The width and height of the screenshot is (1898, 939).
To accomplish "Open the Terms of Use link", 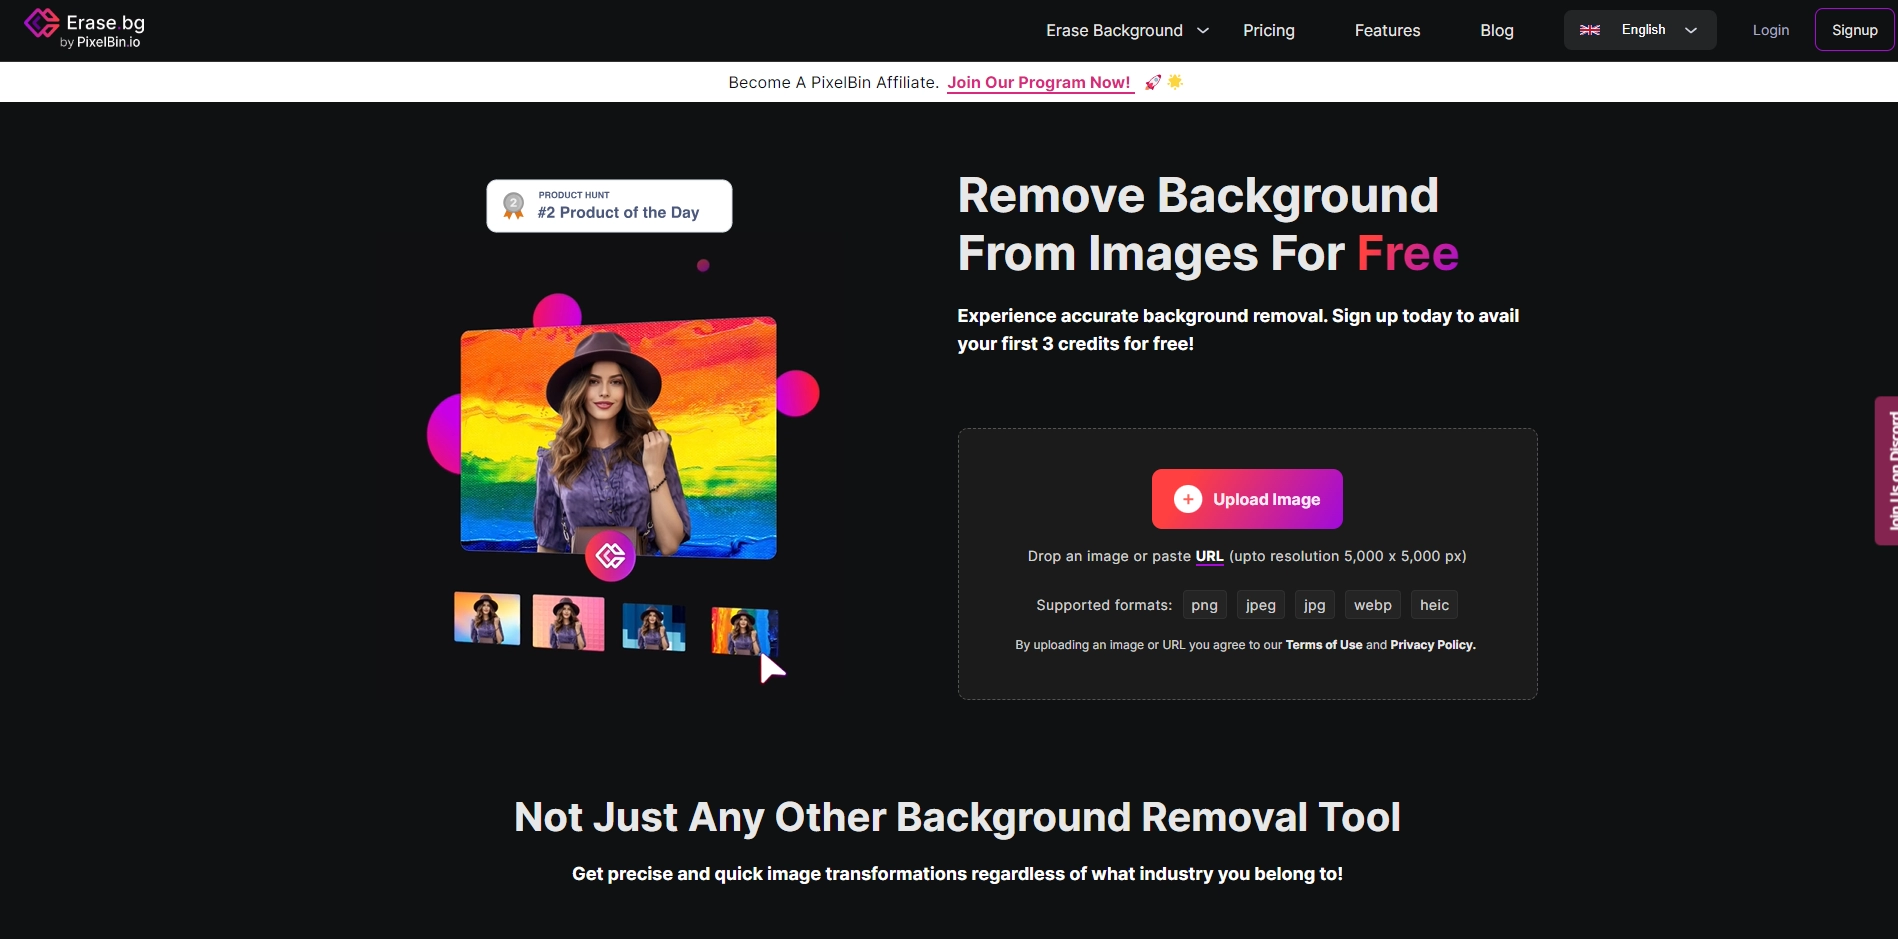I will (1324, 645).
